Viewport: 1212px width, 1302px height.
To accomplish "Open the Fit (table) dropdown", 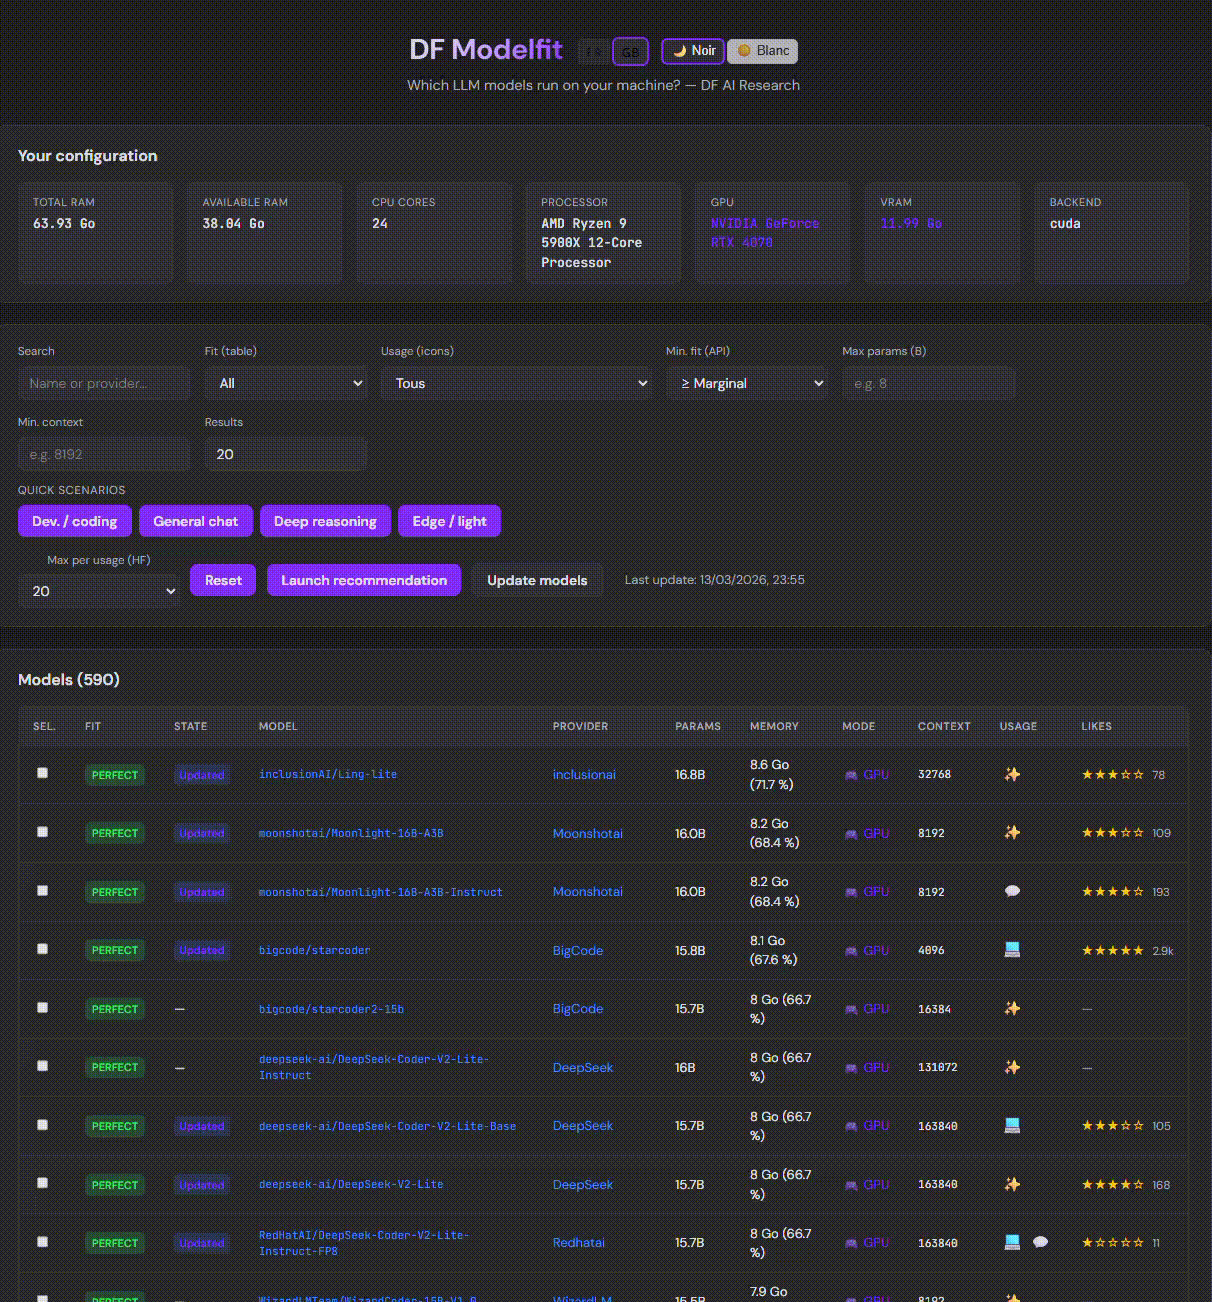I will 286,383.
